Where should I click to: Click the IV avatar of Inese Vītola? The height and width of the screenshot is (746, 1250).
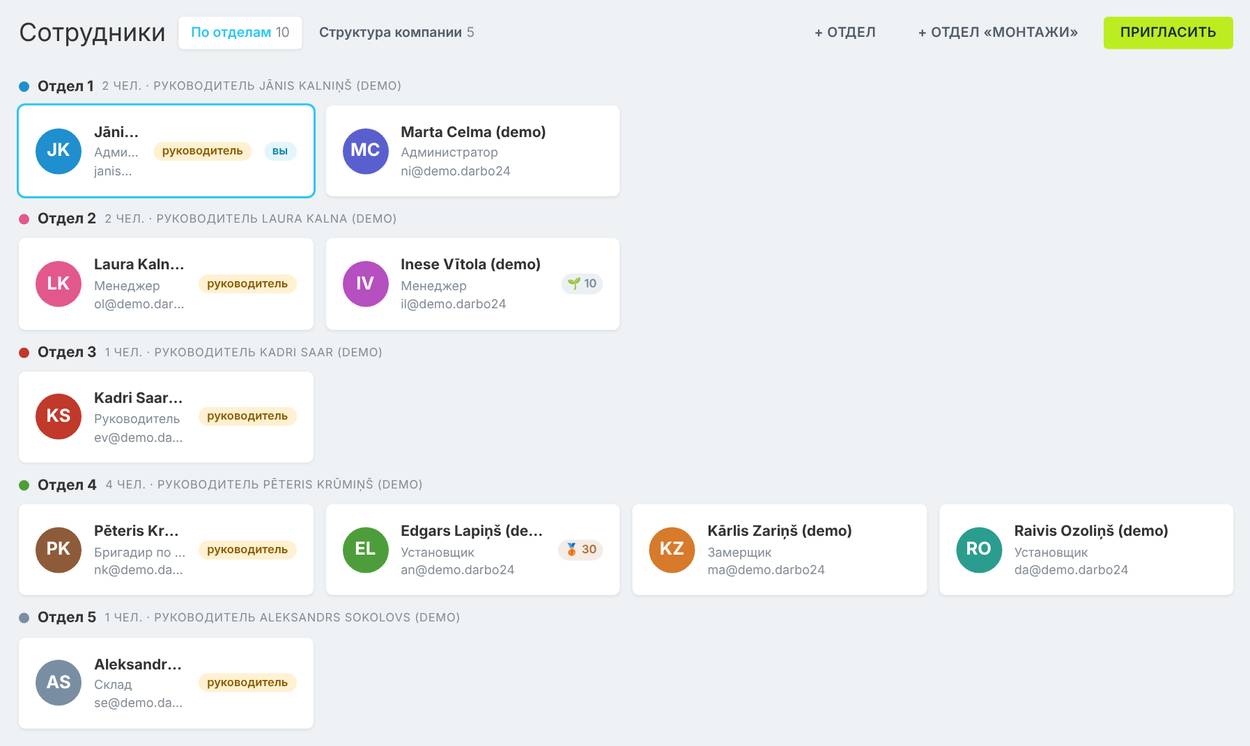coord(365,284)
